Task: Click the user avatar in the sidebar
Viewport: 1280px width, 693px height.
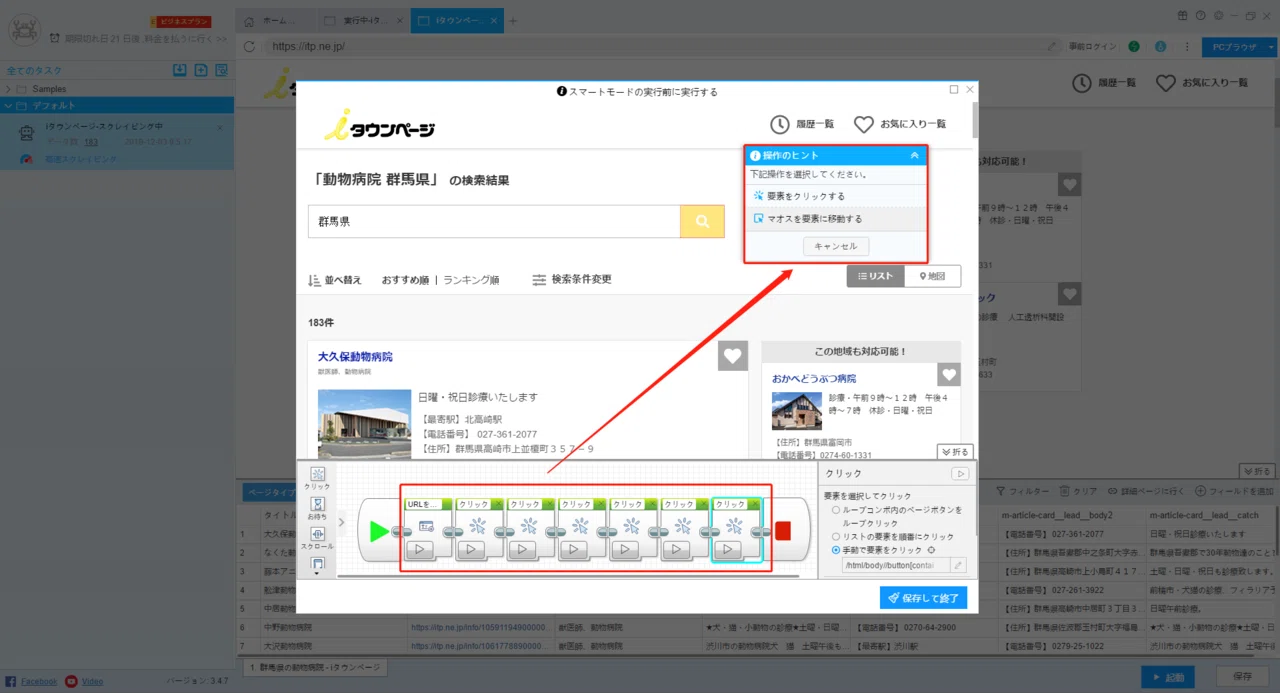Action: click(x=24, y=30)
